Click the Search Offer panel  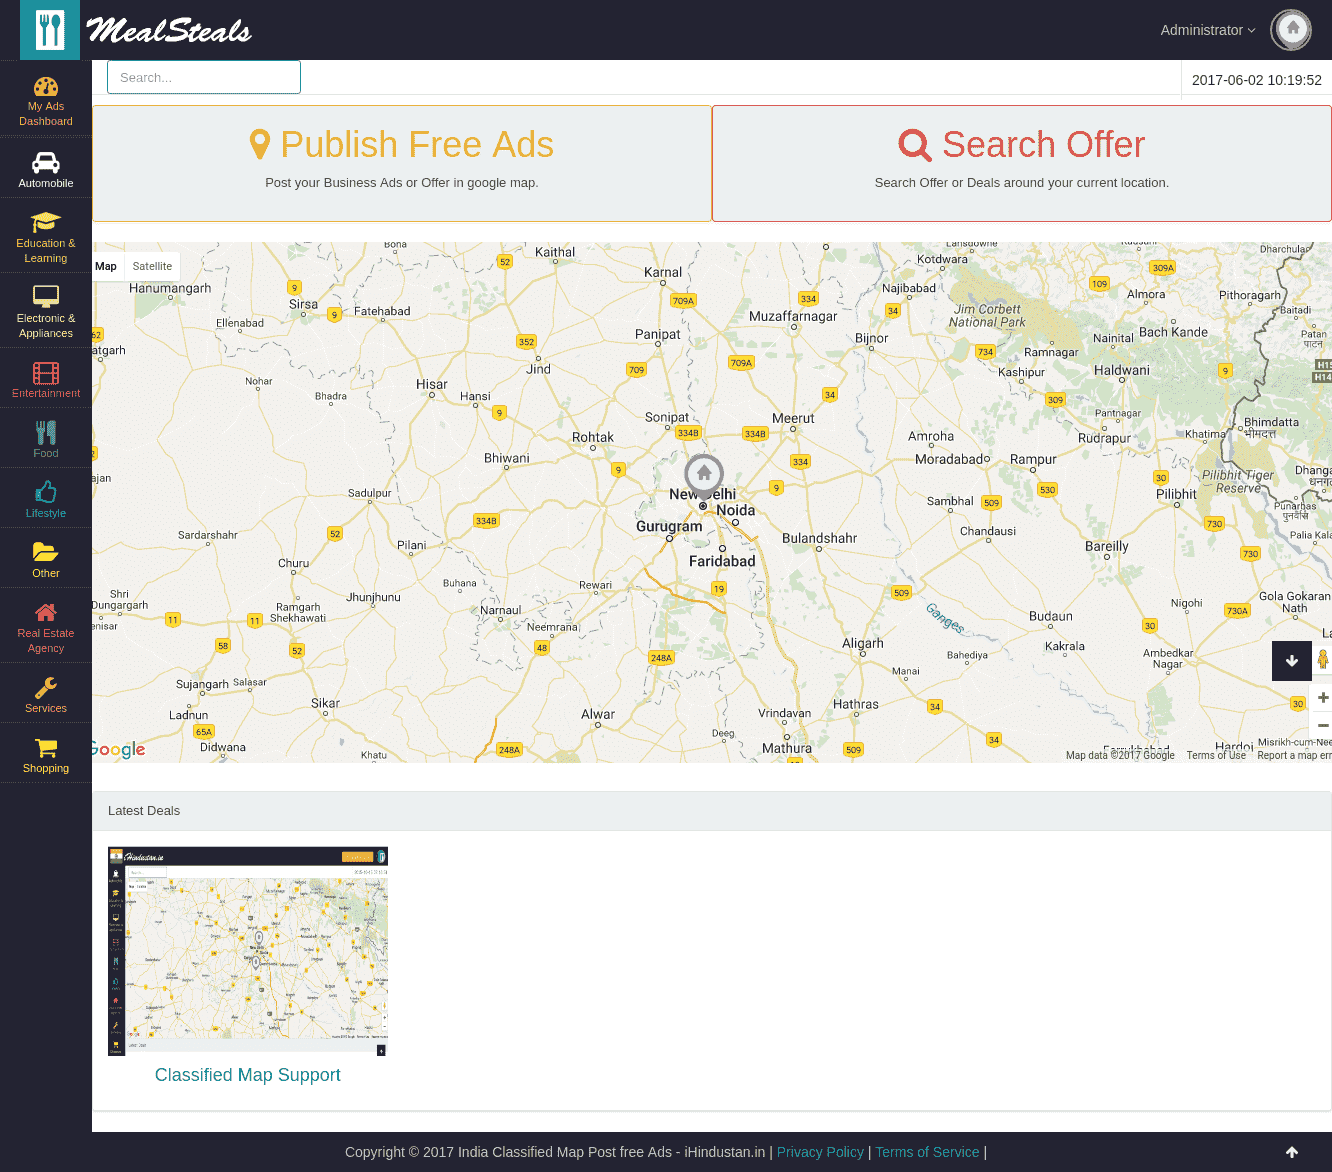(1021, 163)
